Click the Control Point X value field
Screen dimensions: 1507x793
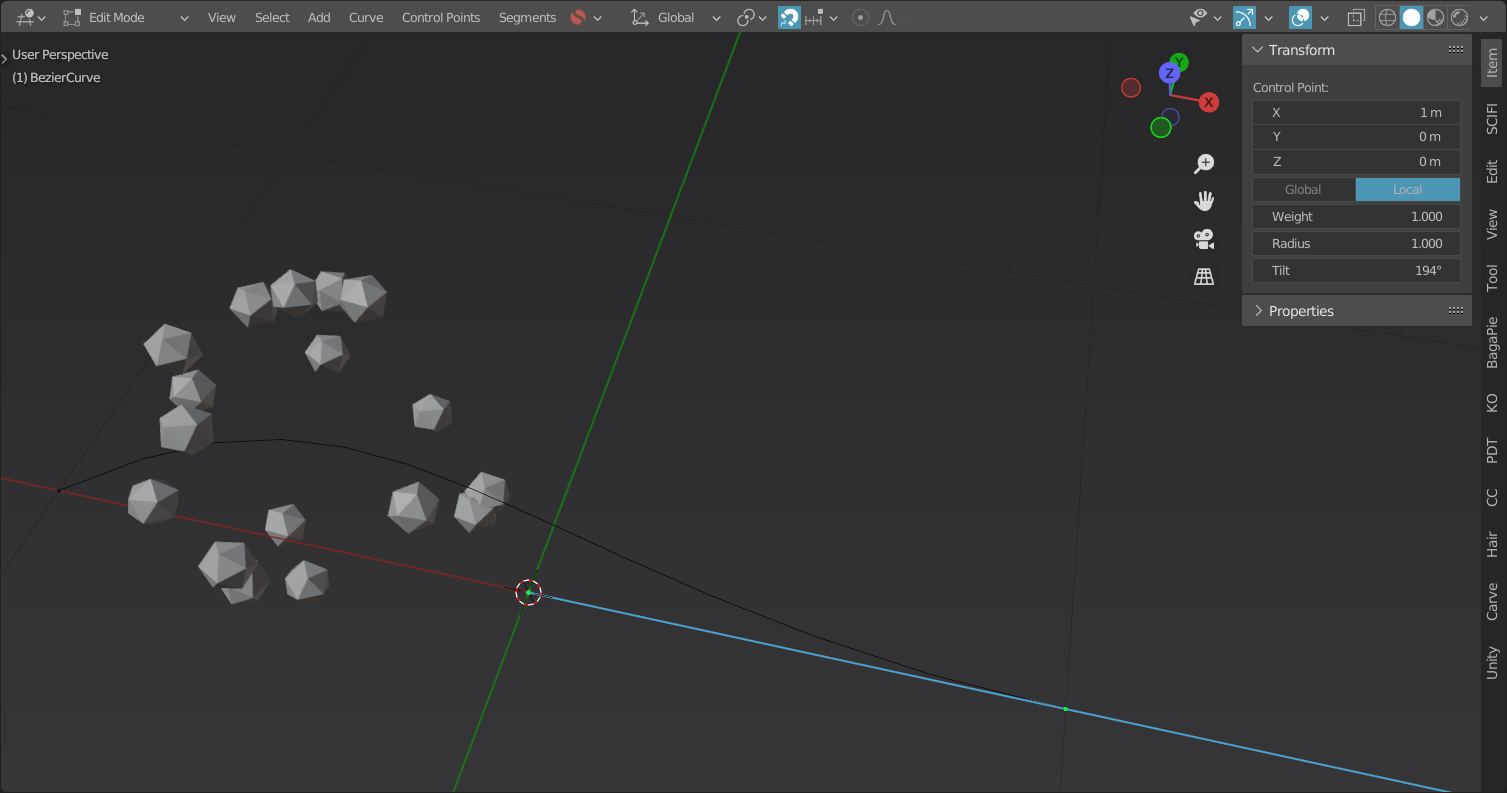click(x=1356, y=112)
